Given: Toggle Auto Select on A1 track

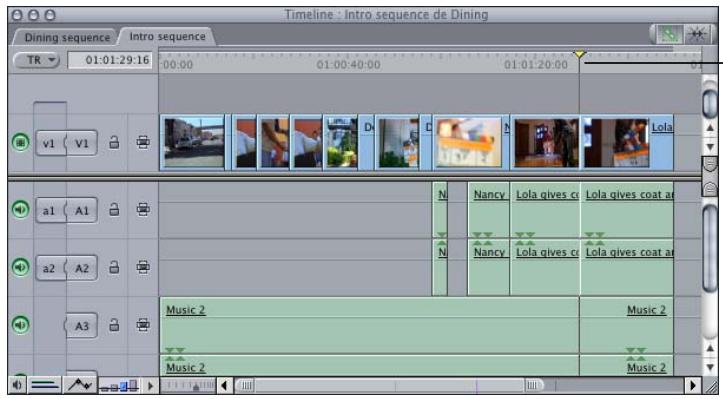Looking at the screenshot, I should 143,209.
